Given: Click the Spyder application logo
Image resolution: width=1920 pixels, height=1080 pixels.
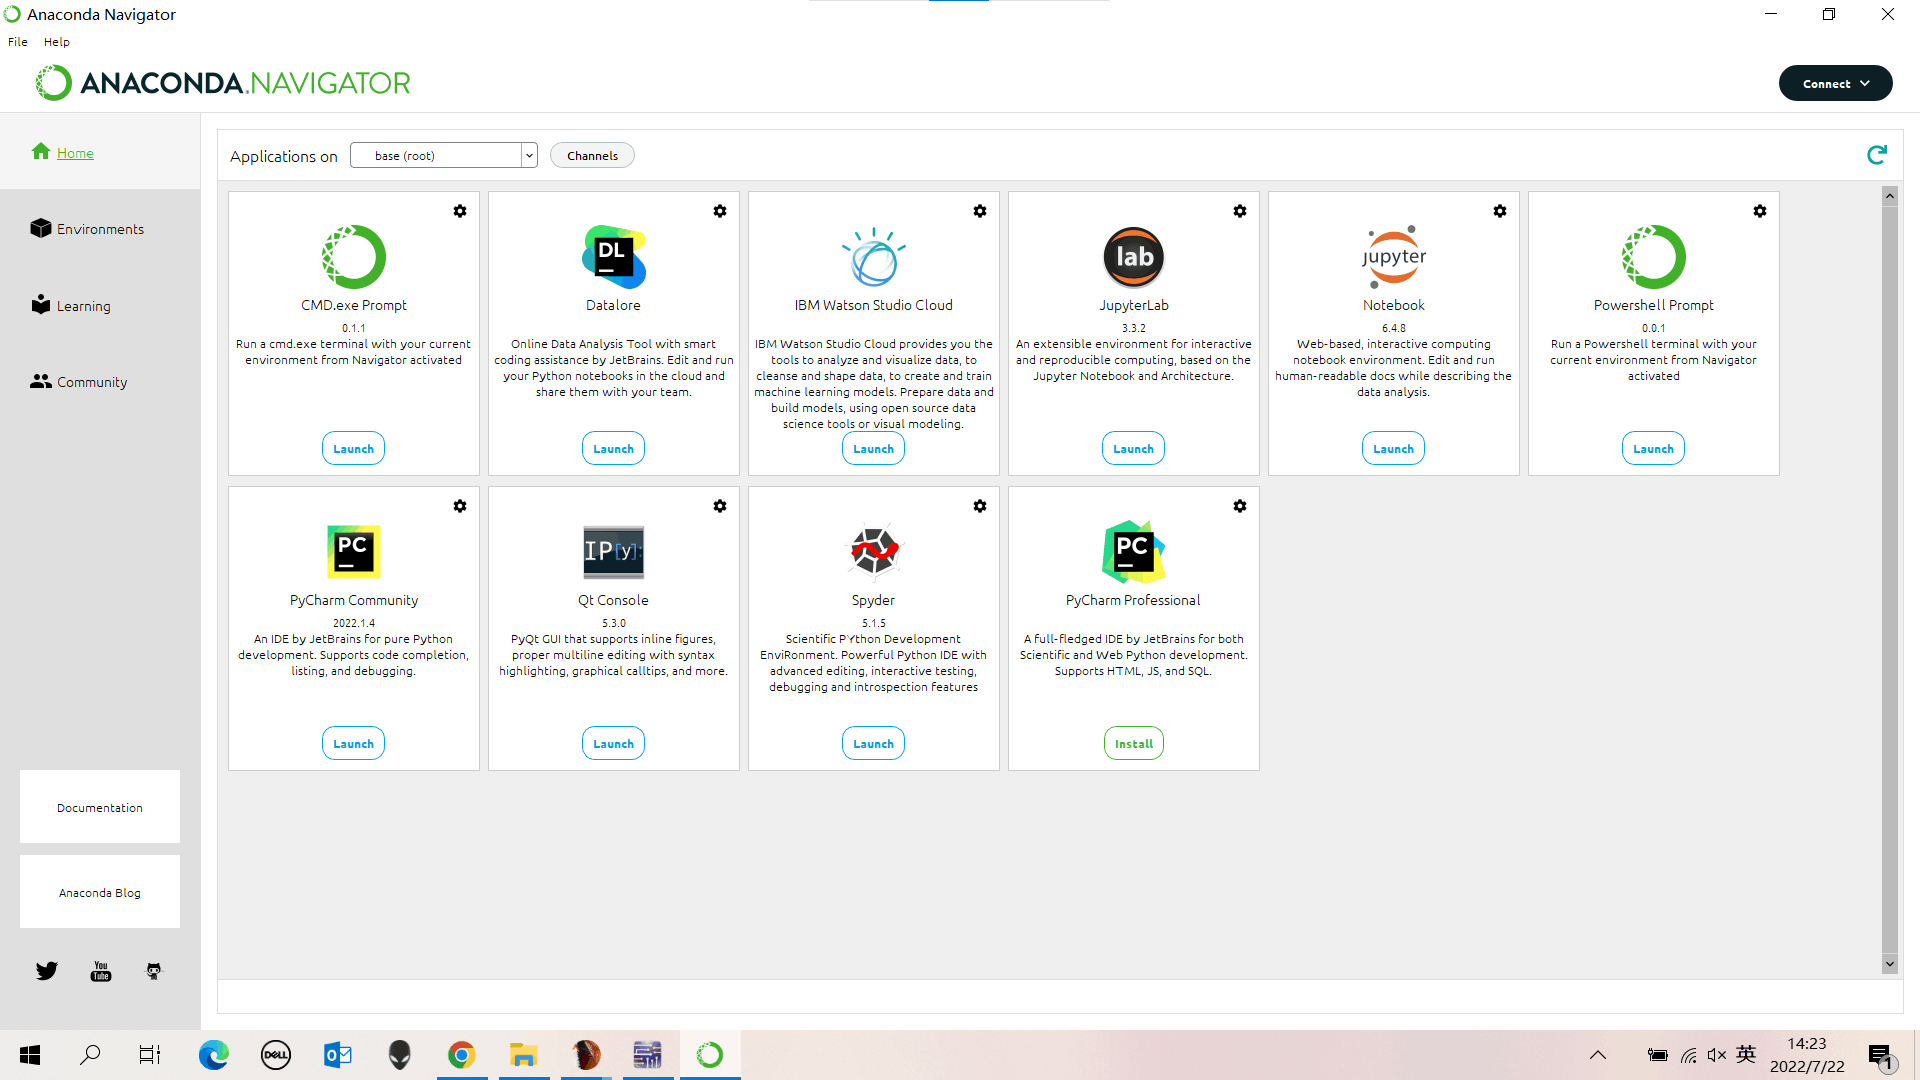Looking at the screenshot, I should point(873,551).
